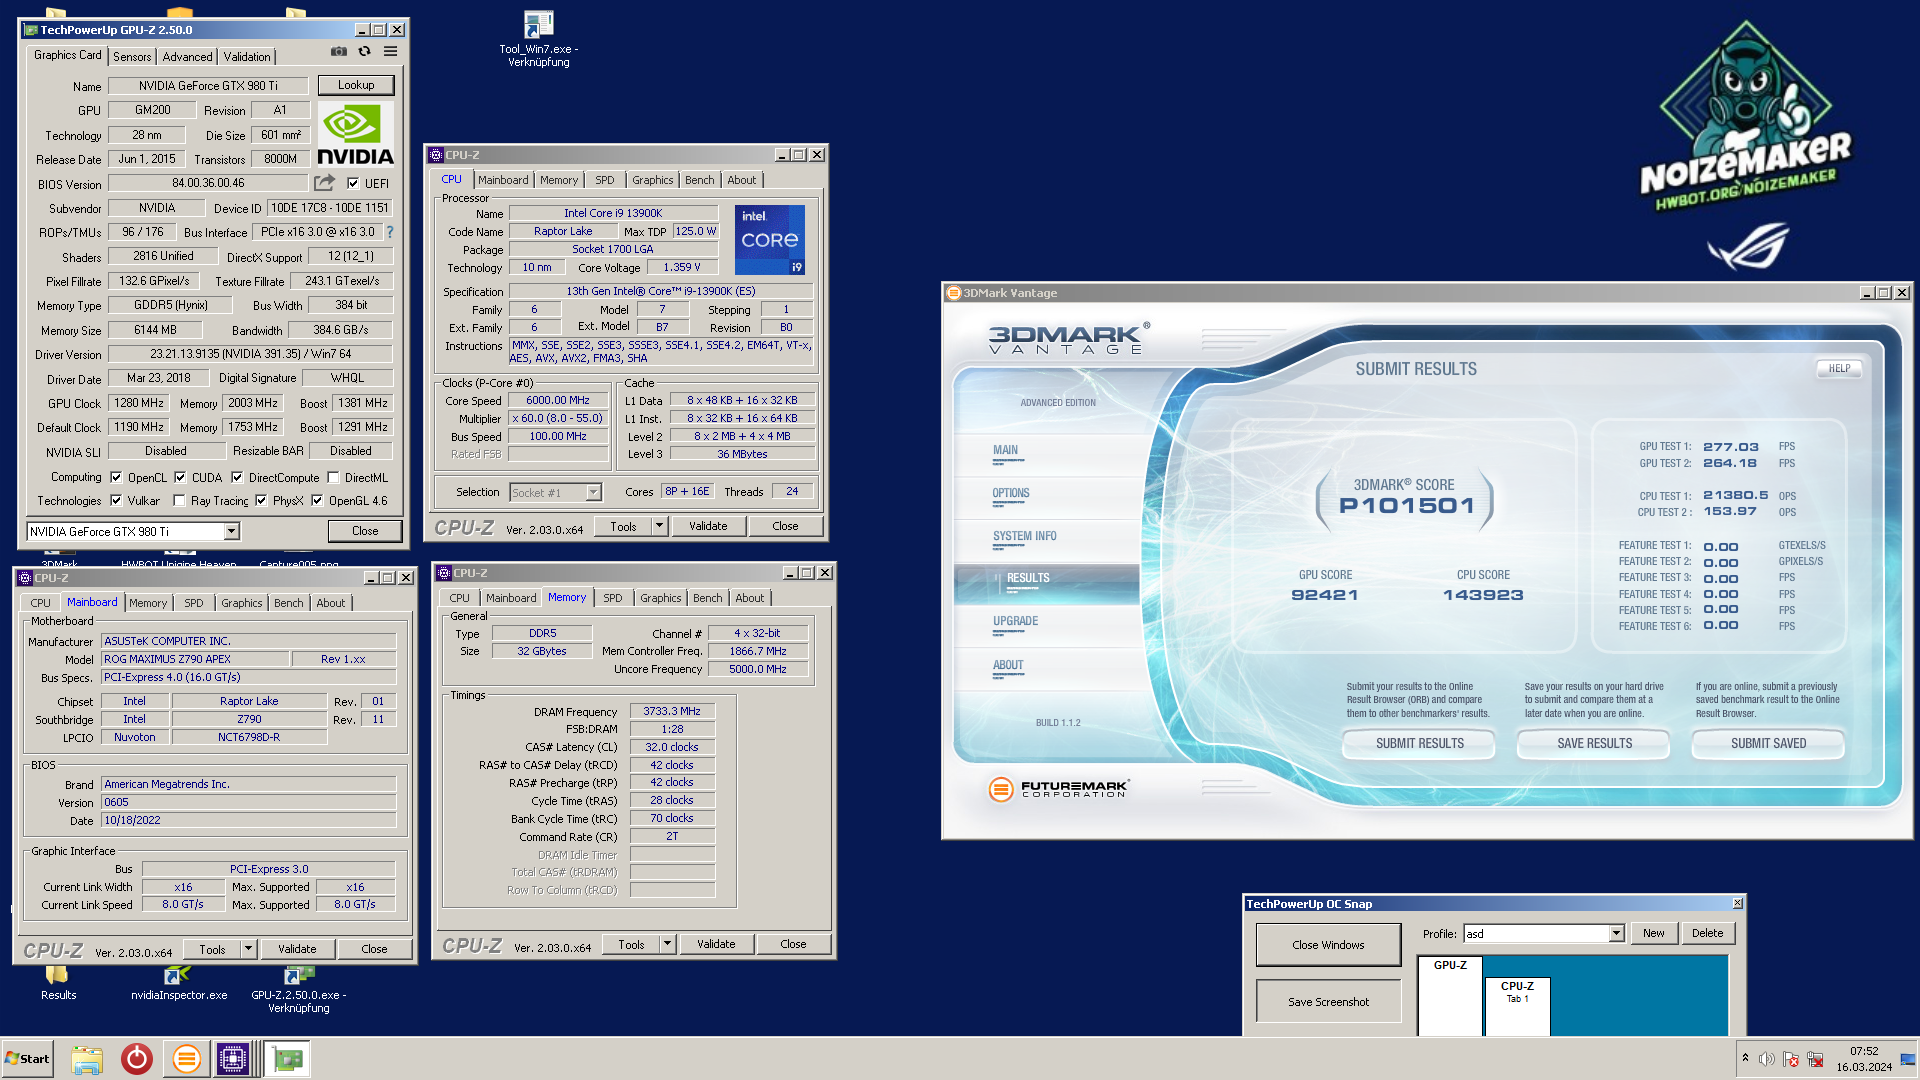Viewport: 1920px width, 1080px height.
Task: Open SPD tab in CPU-Z CPU window
Action: [605, 180]
